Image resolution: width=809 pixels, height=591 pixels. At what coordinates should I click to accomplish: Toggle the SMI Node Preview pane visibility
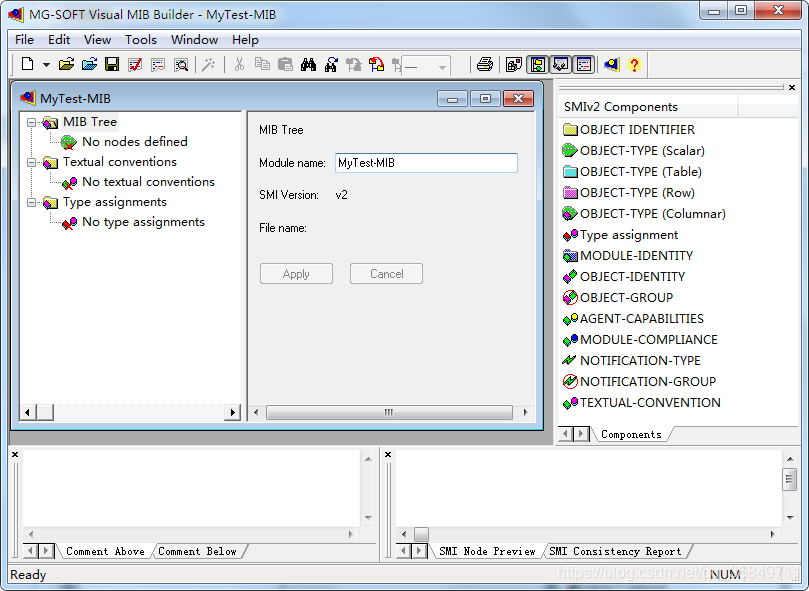[x=583, y=64]
